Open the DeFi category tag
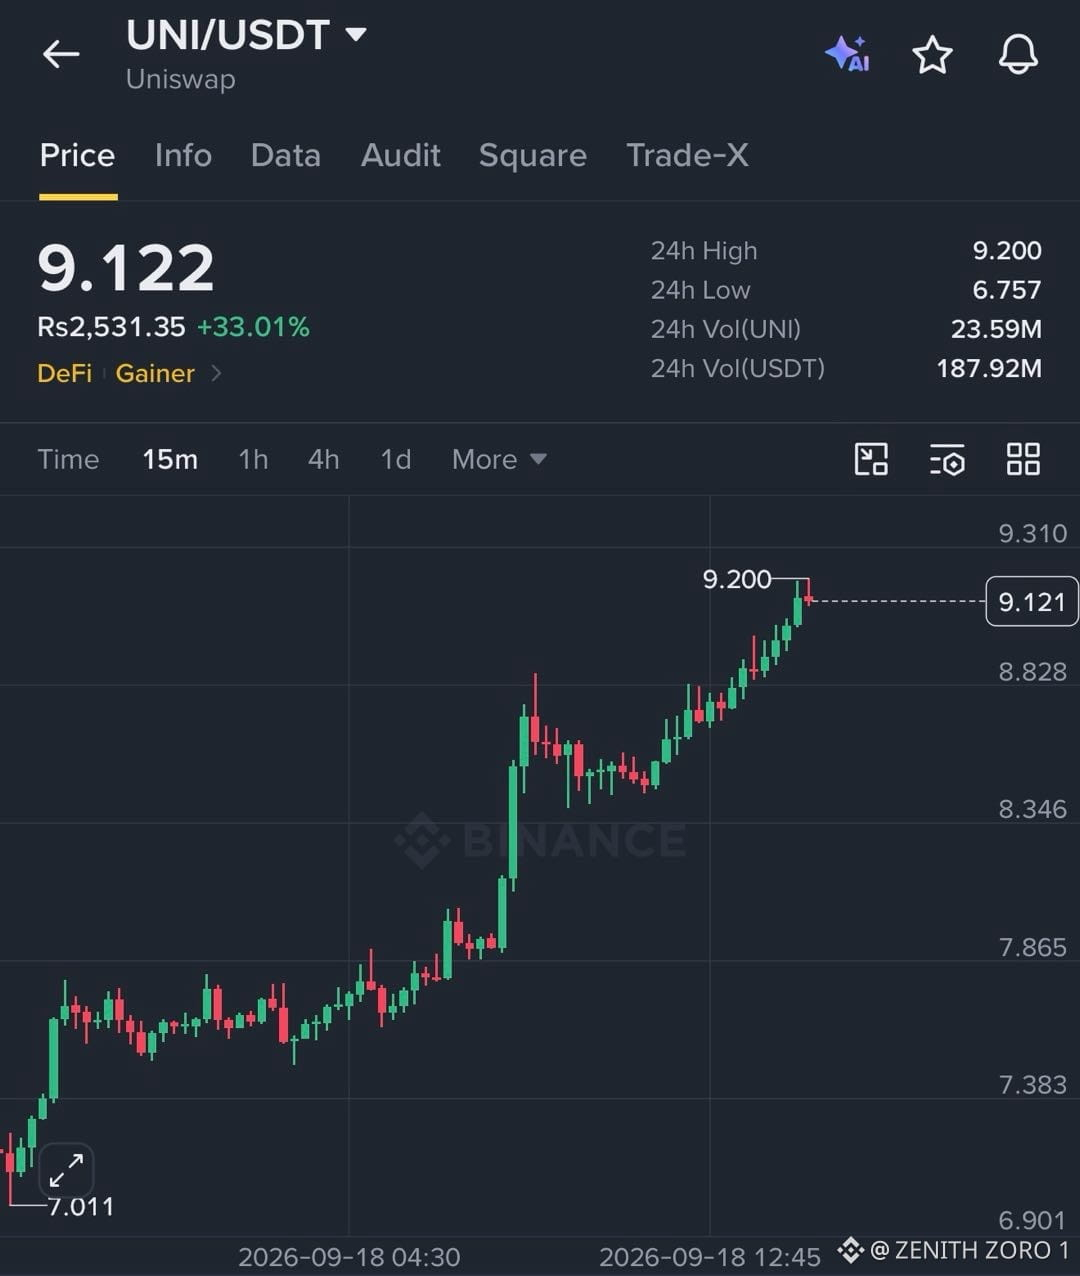The image size is (1080, 1276). click(64, 373)
